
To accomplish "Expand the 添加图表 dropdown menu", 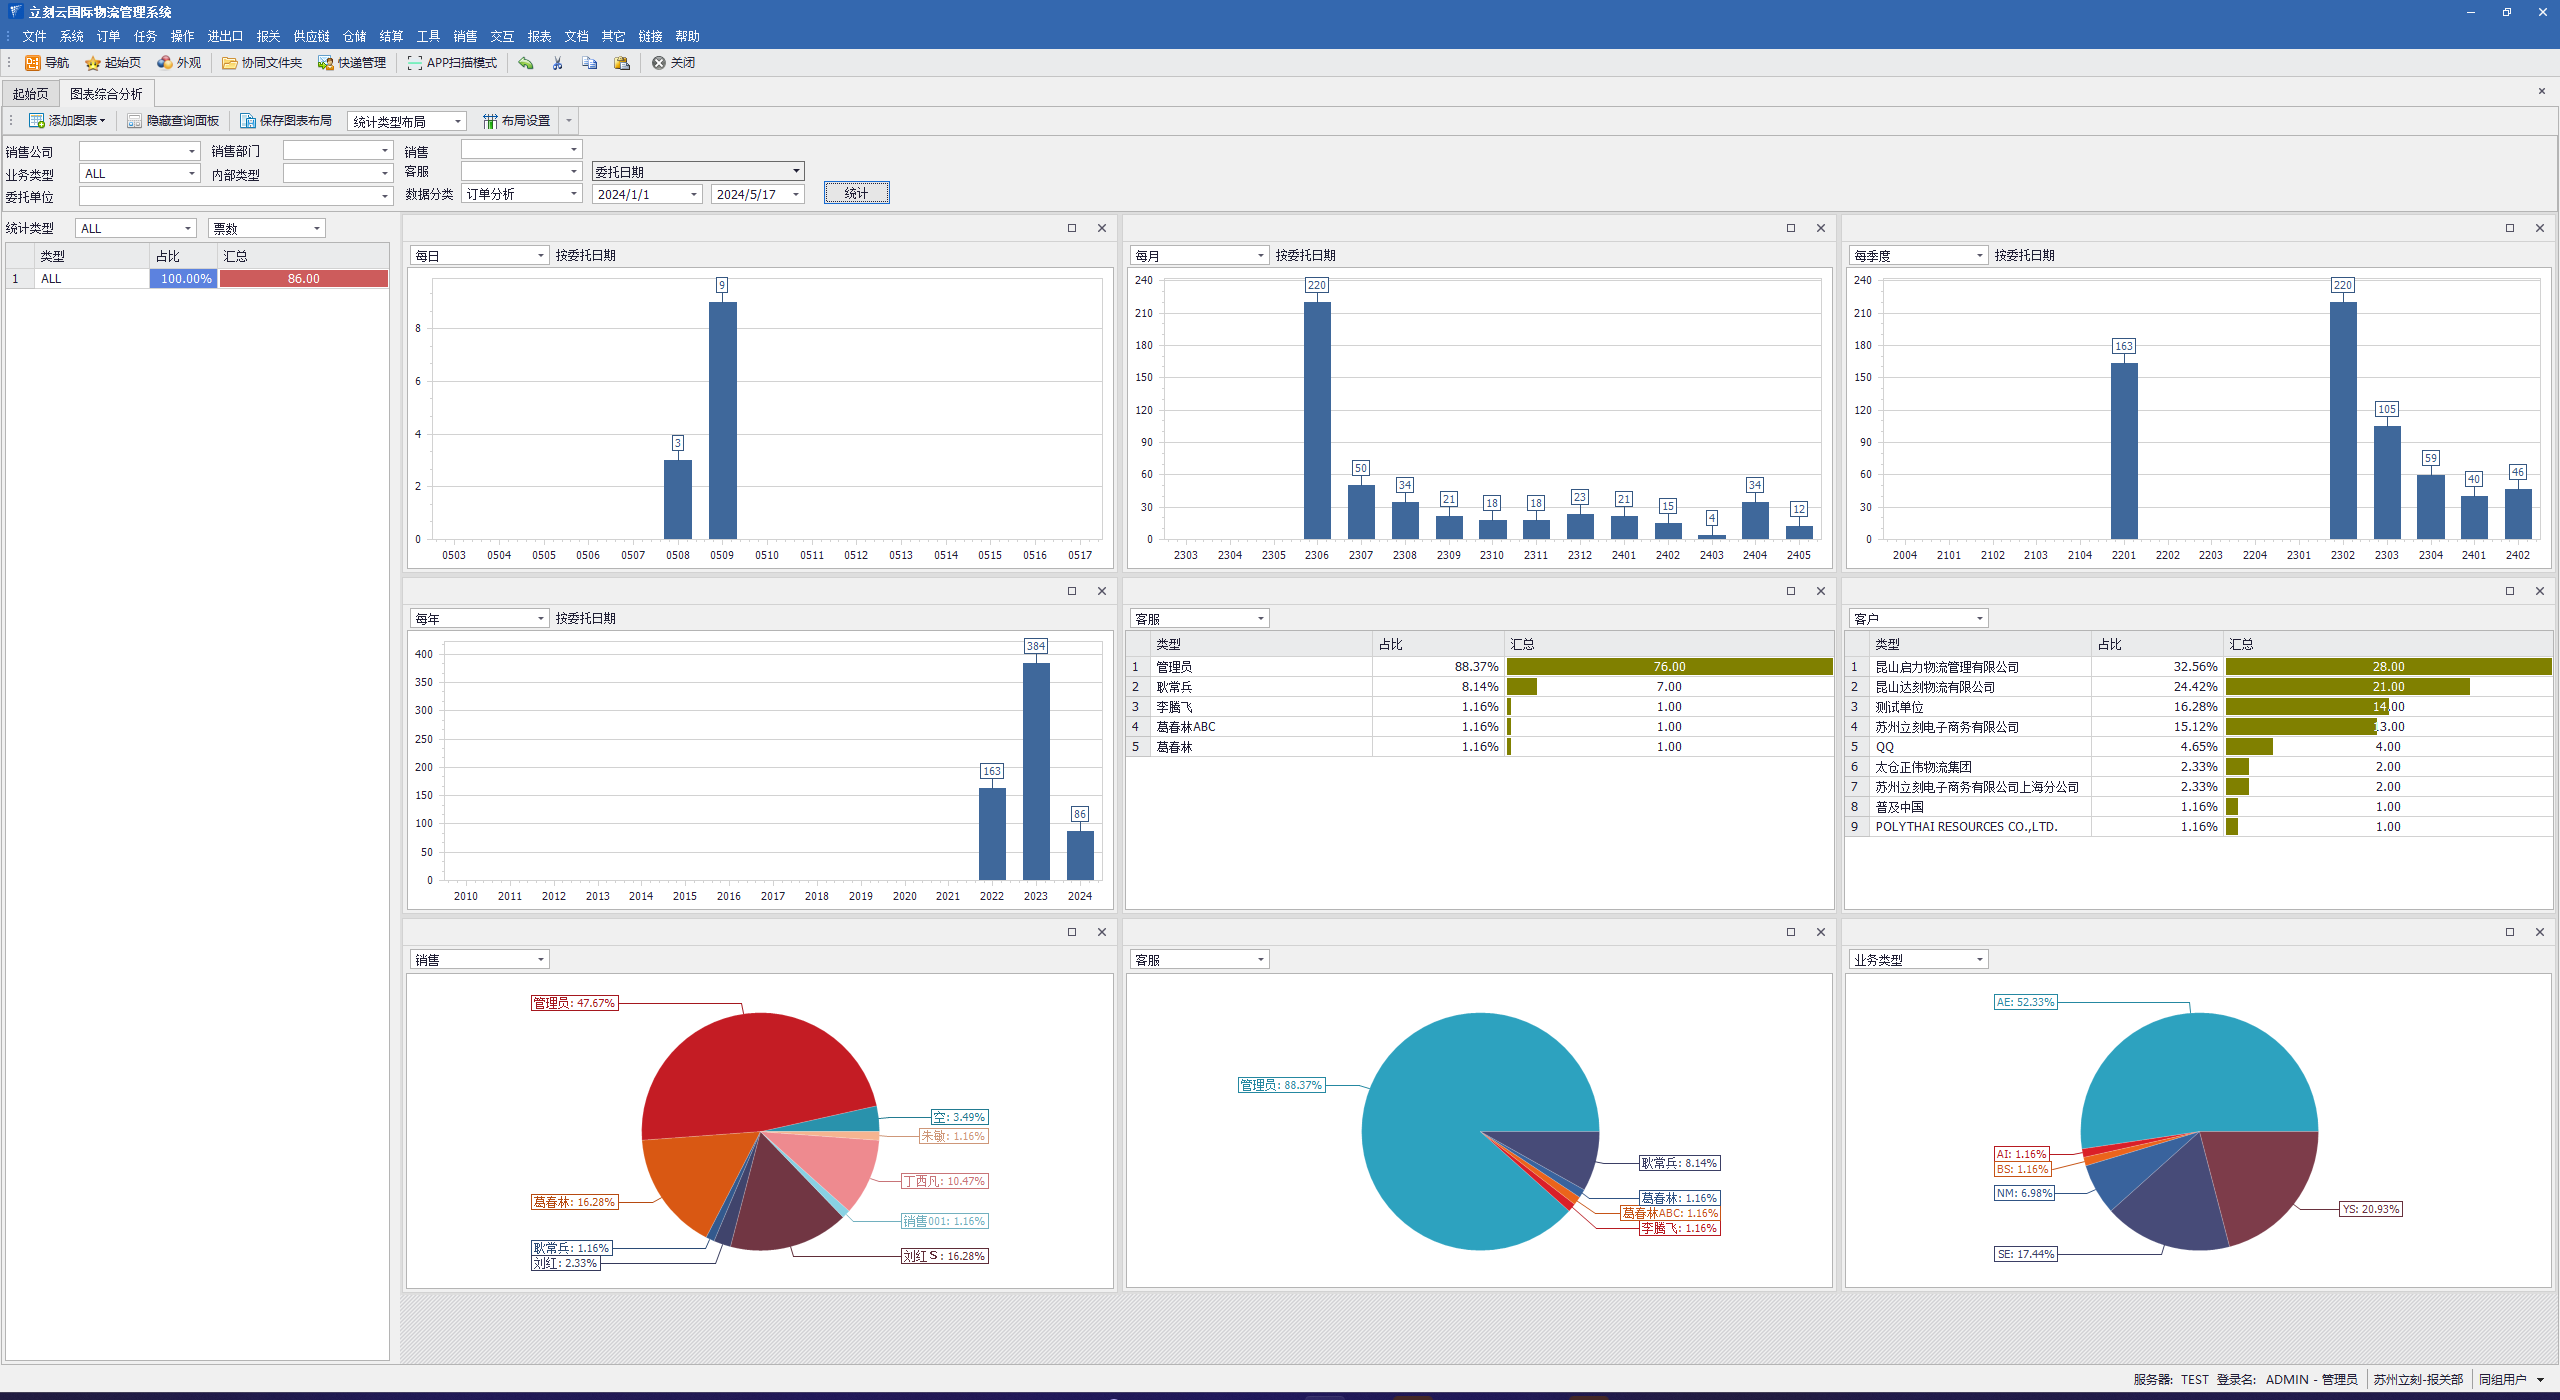I will [102, 121].
